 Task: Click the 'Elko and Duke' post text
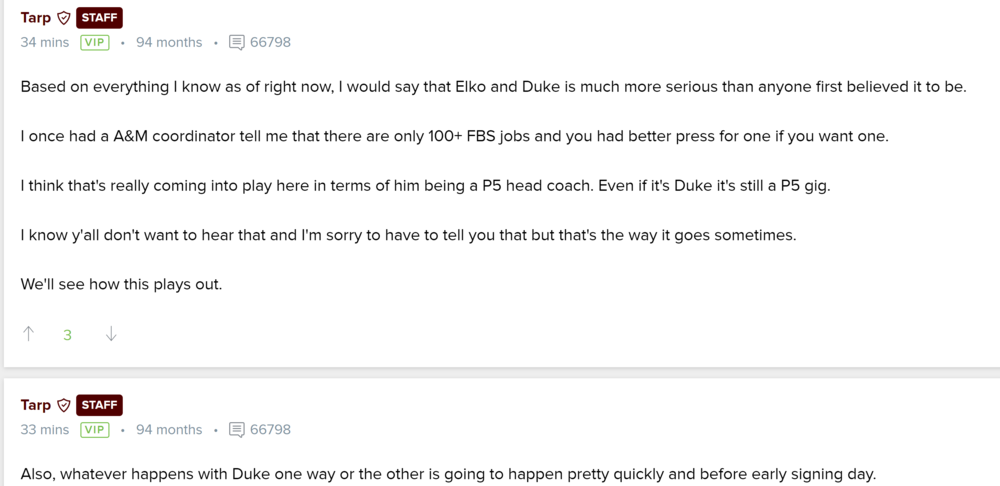[493, 87]
